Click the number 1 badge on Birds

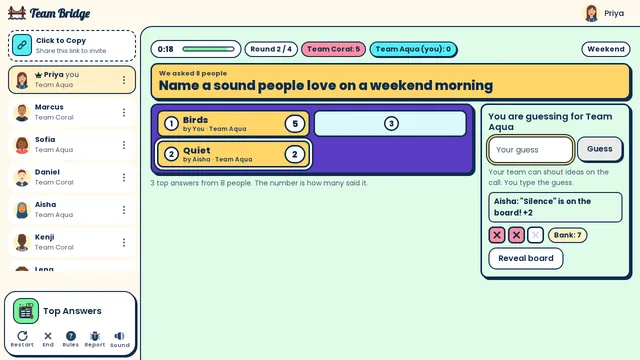pos(171,124)
